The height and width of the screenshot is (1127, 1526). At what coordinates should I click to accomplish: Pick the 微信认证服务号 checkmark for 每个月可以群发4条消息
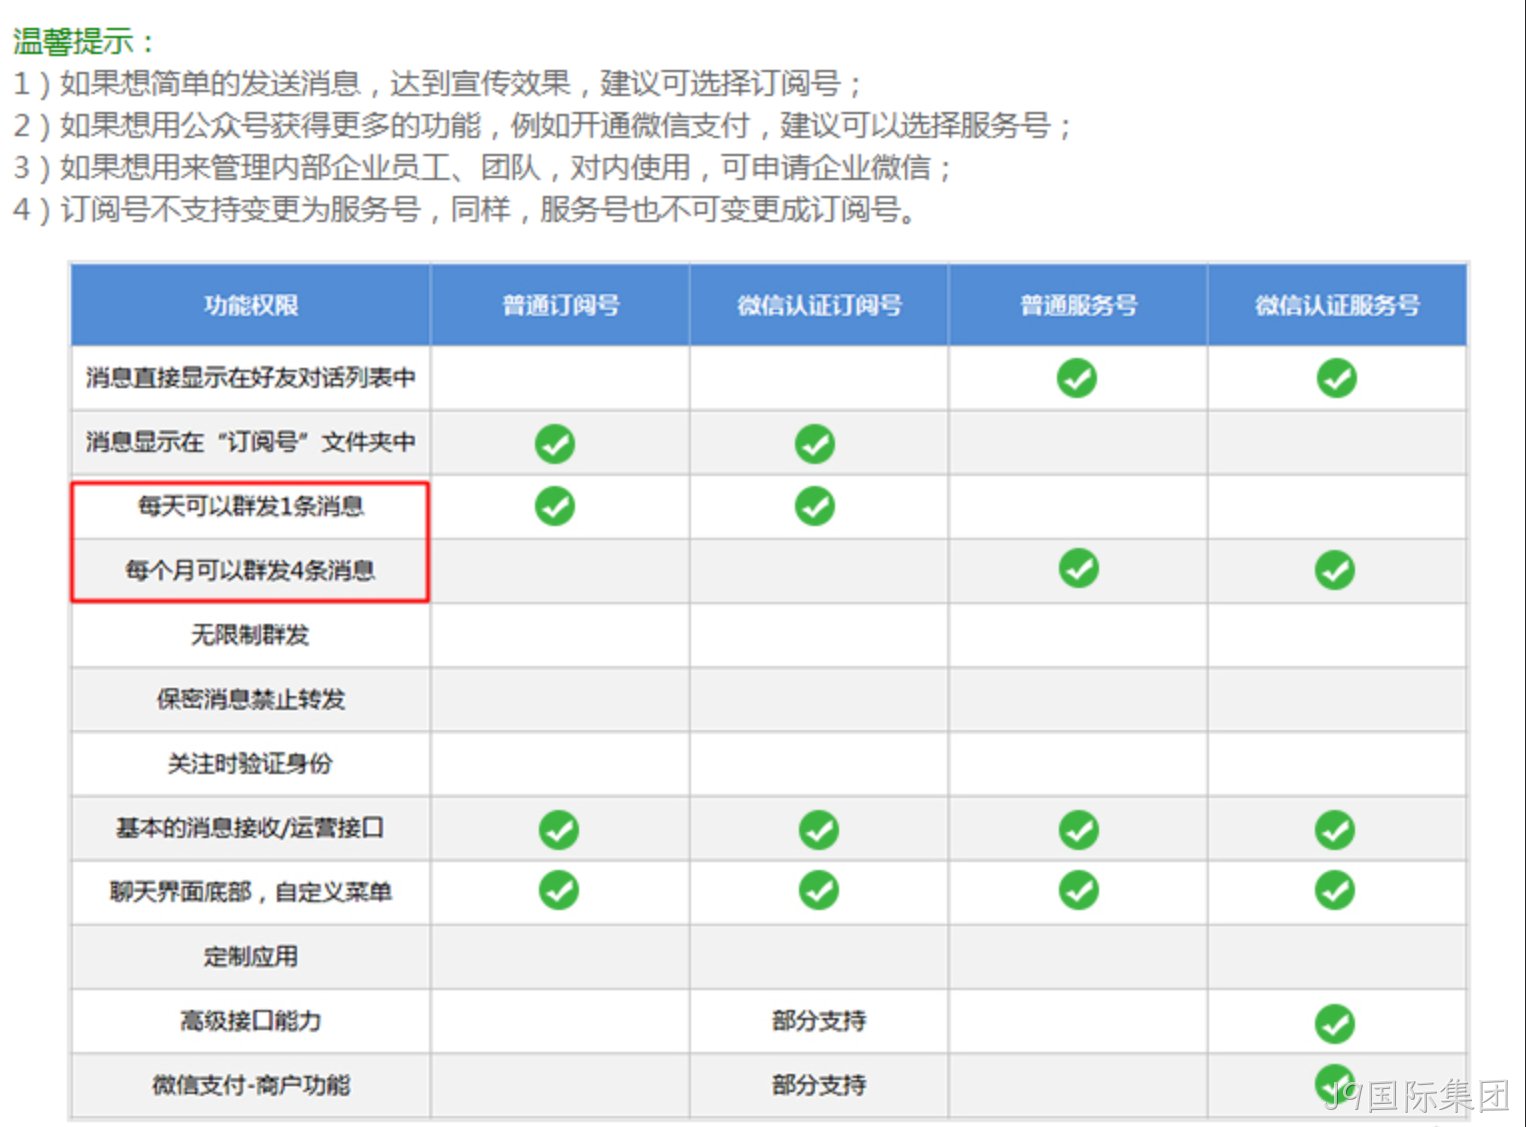(x=1335, y=570)
